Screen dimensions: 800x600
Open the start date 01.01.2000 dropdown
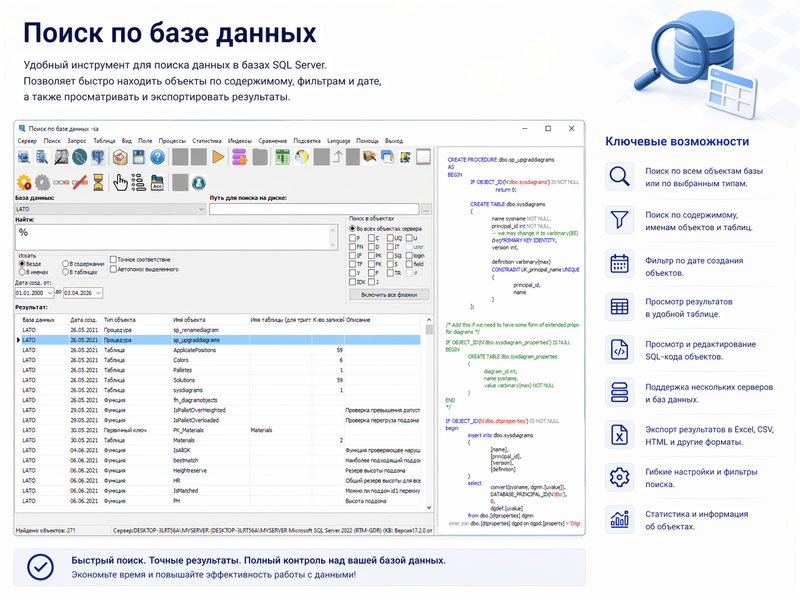[49, 293]
